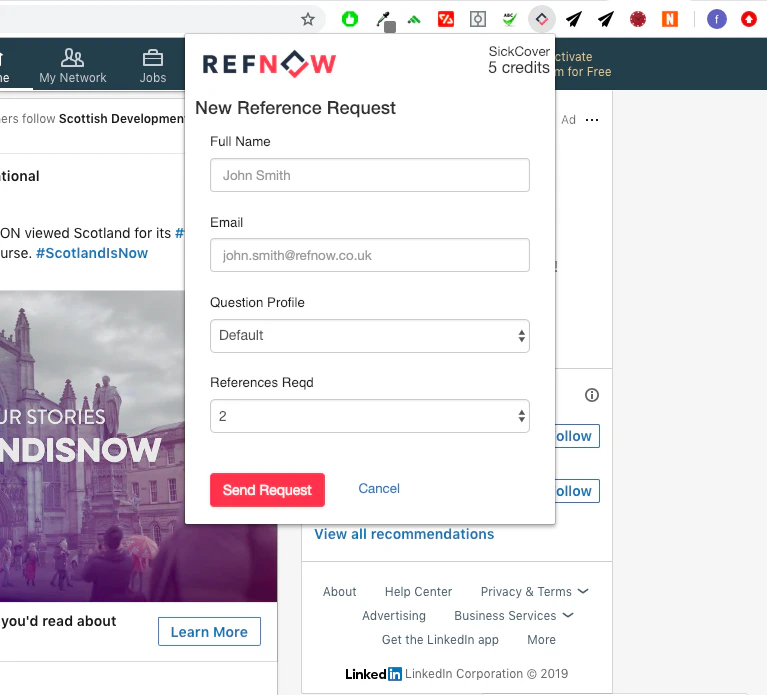Click the grey square frame extension icon
Viewport: 767px width, 695px height.
click(477, 20)
